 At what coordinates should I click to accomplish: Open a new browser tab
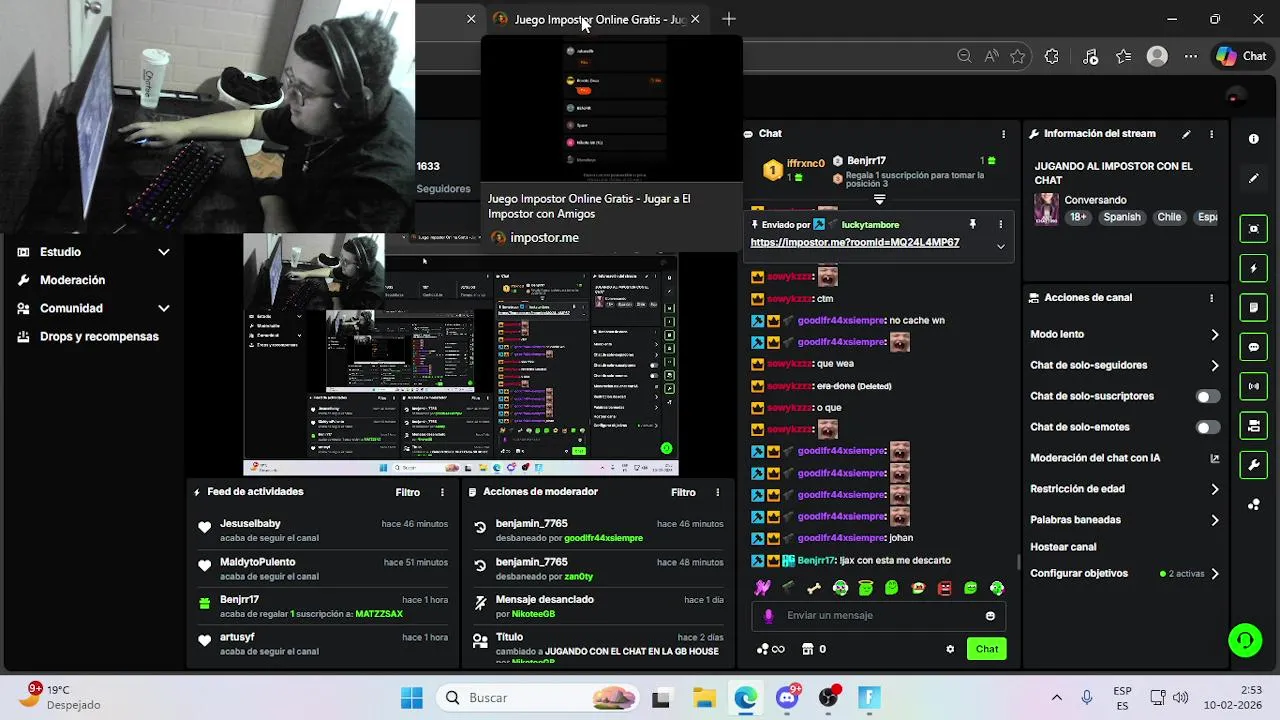[x=729, y=19]
